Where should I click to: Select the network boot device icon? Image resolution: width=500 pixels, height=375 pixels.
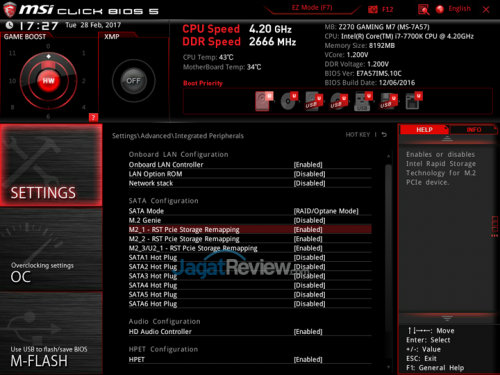pyautogui.click(x=414, y=101)
